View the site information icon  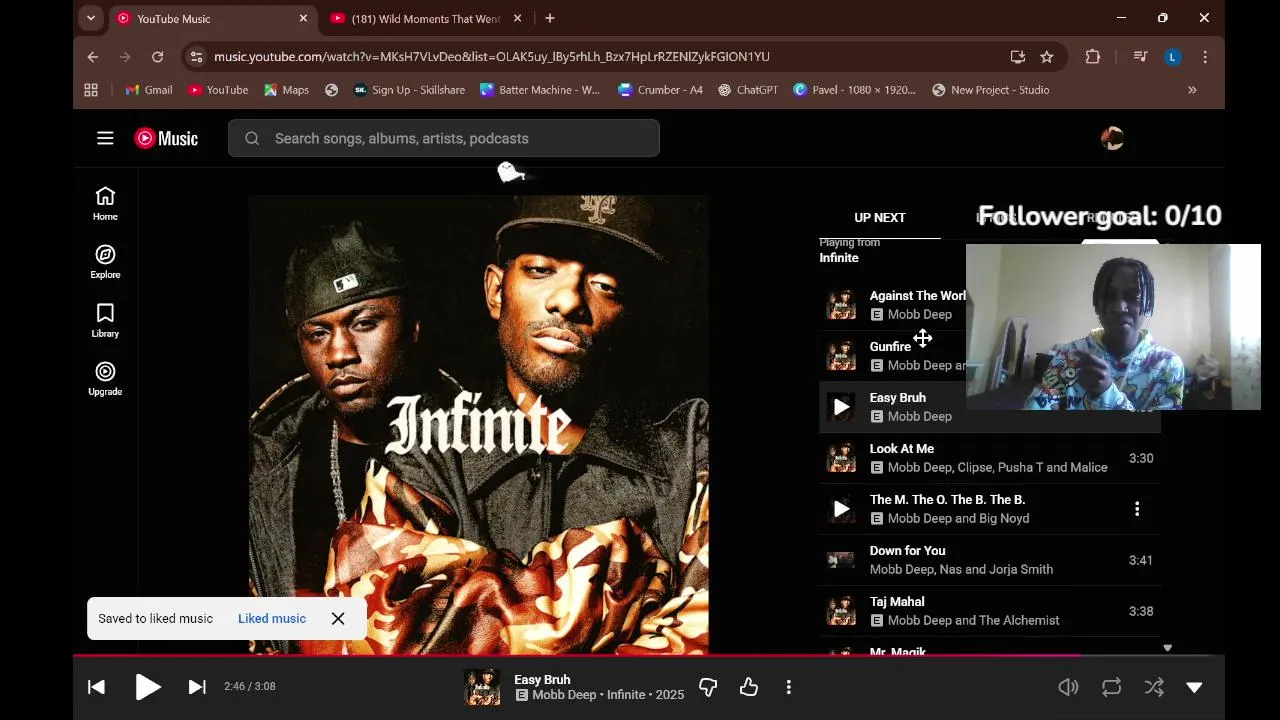[x=196, y=57]
